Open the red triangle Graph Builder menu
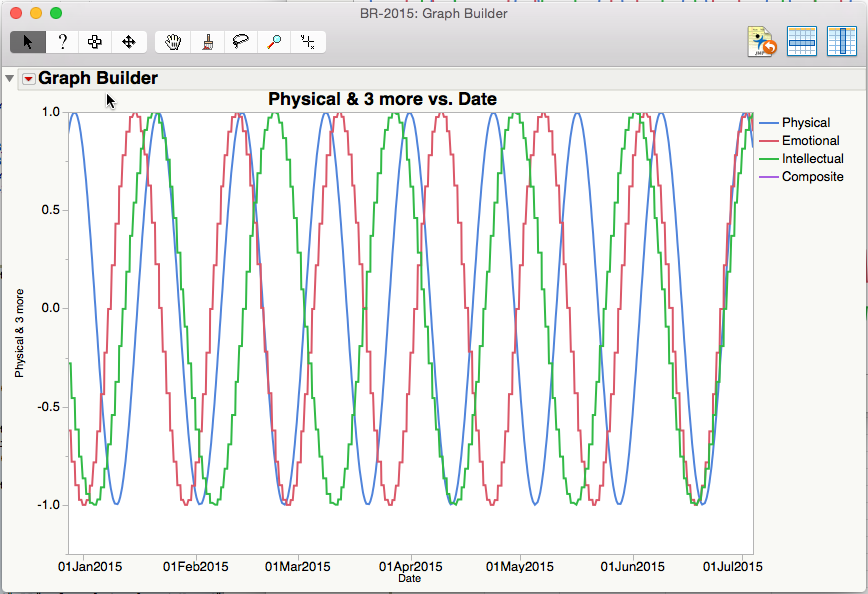This screenshot has height=594, width=868. (x=28, y=79)
